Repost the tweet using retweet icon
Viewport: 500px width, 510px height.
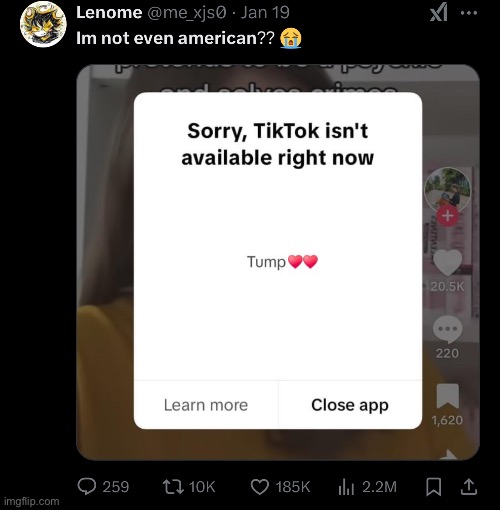[x=173, y=487]
